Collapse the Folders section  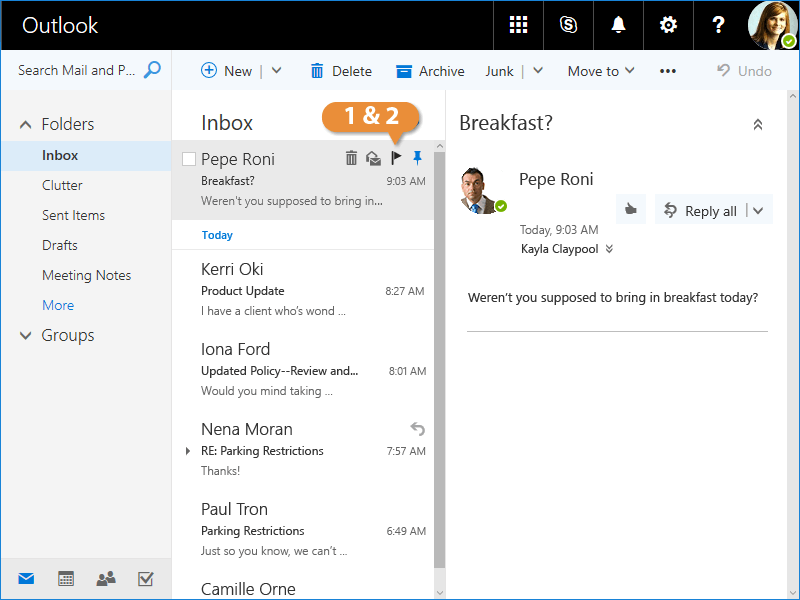coord(26,125)
